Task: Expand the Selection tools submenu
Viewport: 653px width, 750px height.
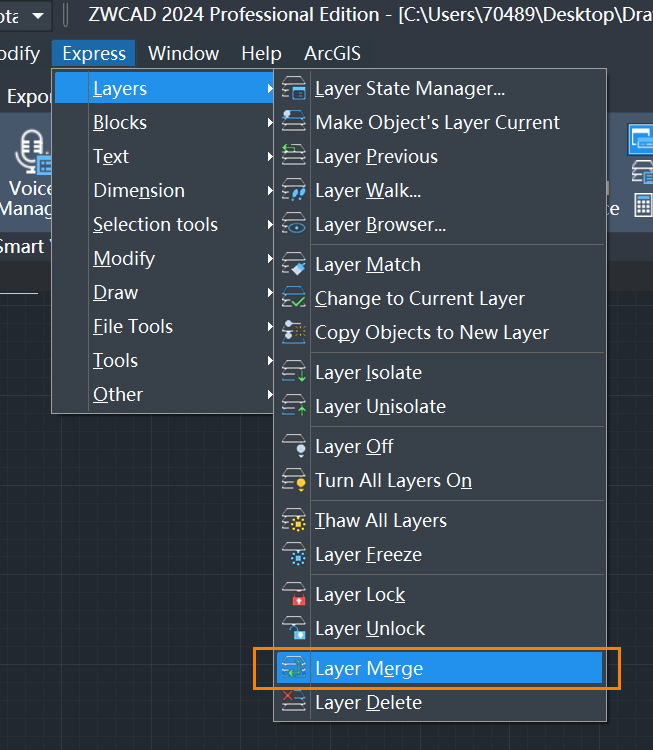Action: tap(164, 224)
